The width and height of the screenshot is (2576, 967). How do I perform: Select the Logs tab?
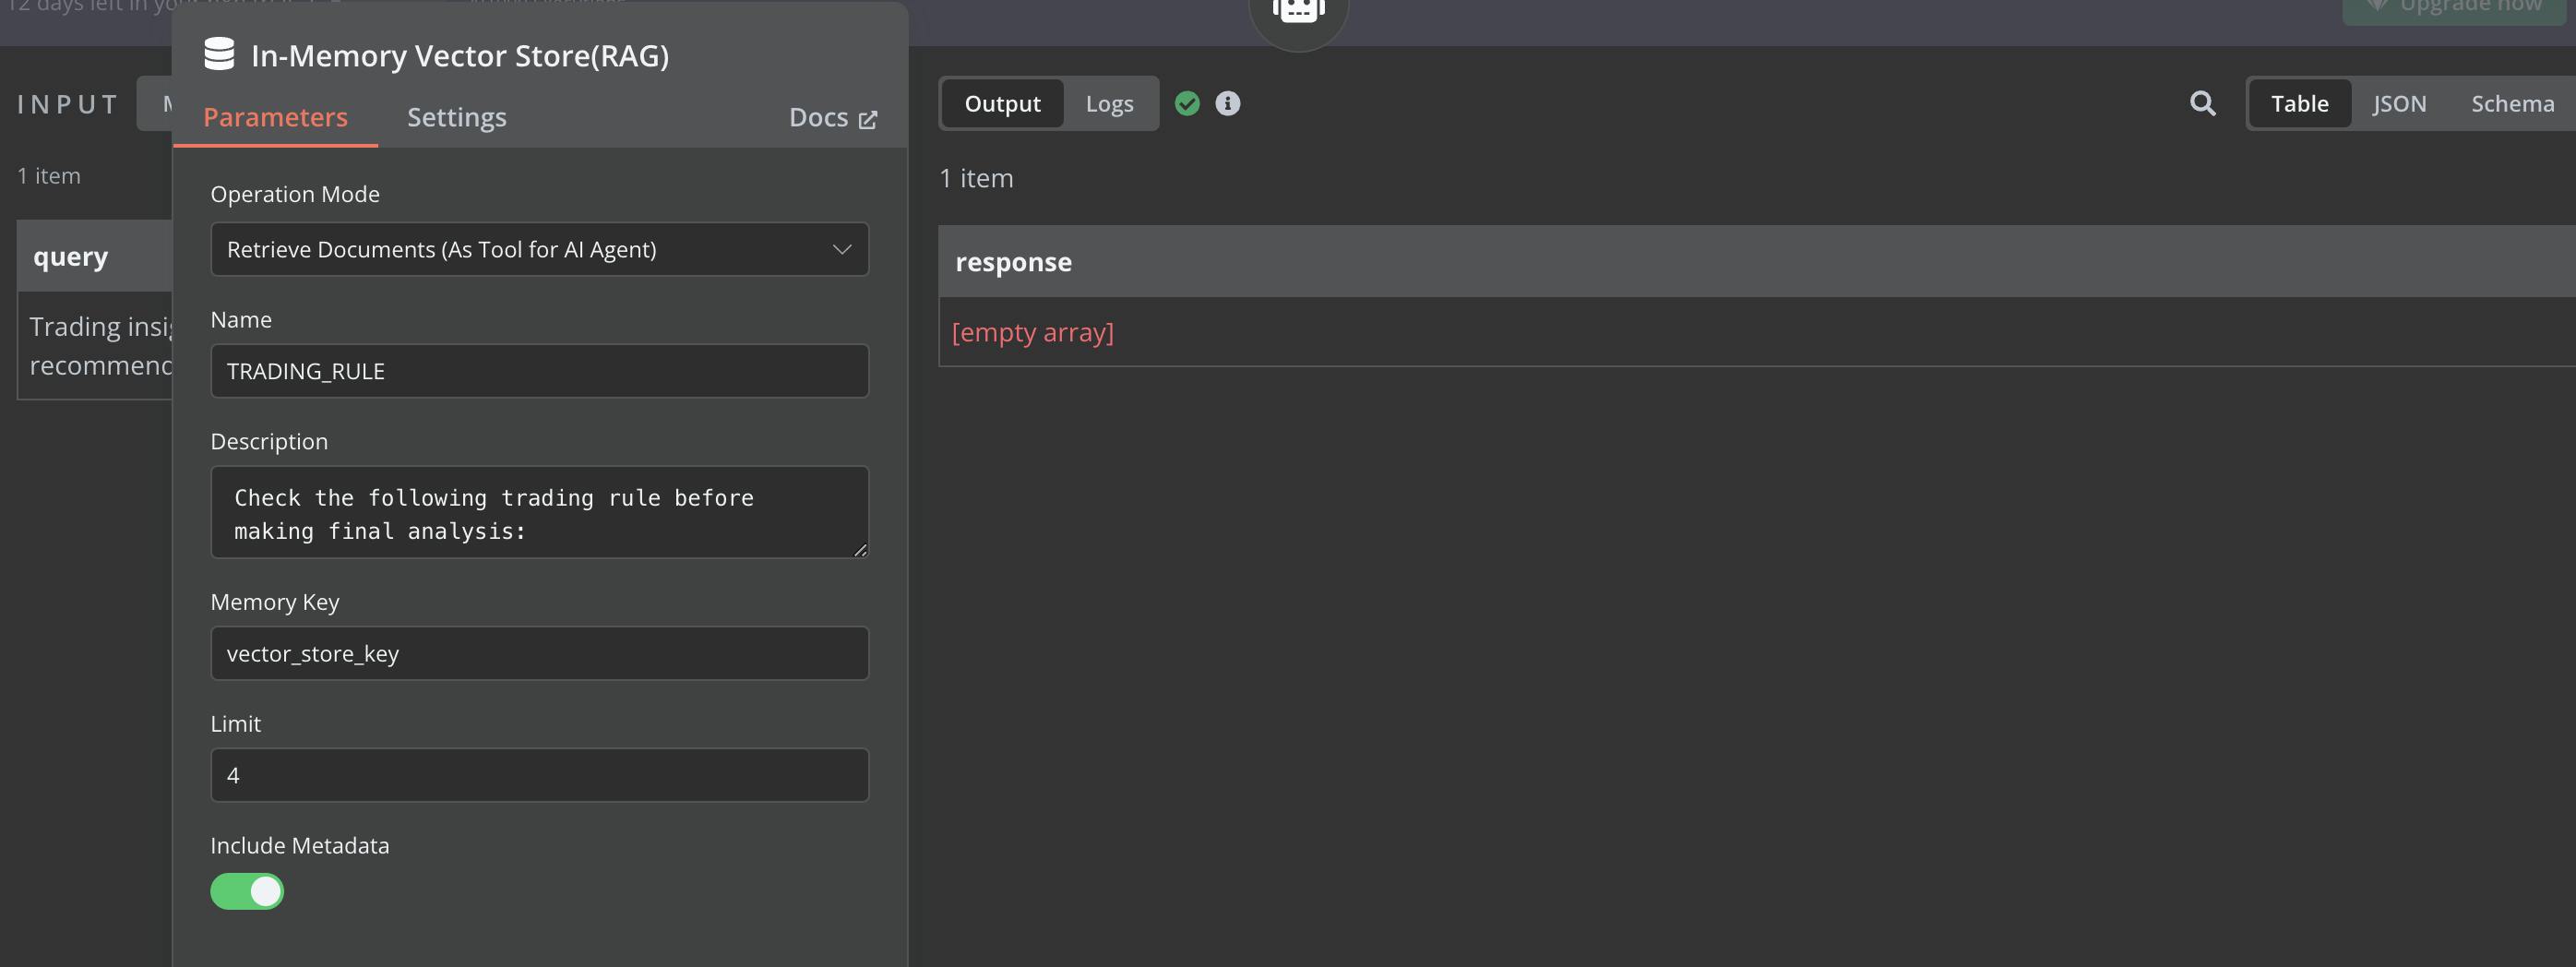pos(1109,103)
